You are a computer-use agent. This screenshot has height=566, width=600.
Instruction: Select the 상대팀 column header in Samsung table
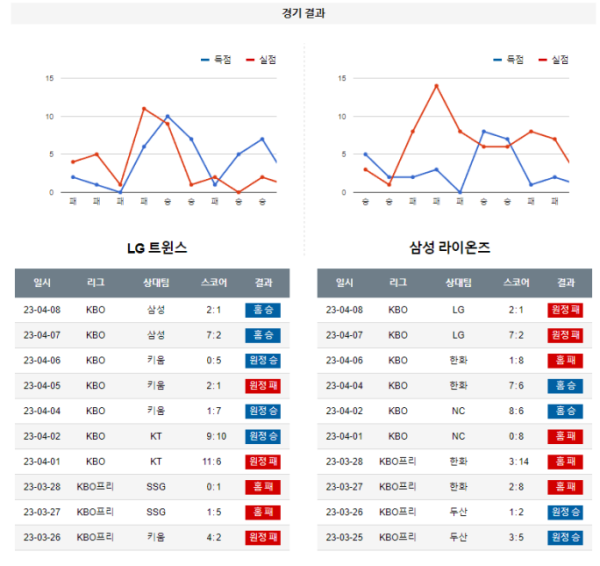click(458, 283)
